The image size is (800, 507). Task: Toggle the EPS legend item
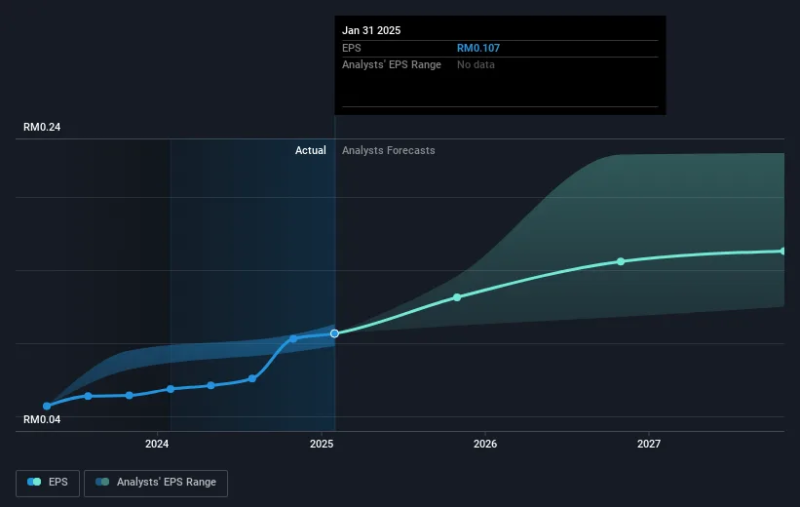pos(48,482)
